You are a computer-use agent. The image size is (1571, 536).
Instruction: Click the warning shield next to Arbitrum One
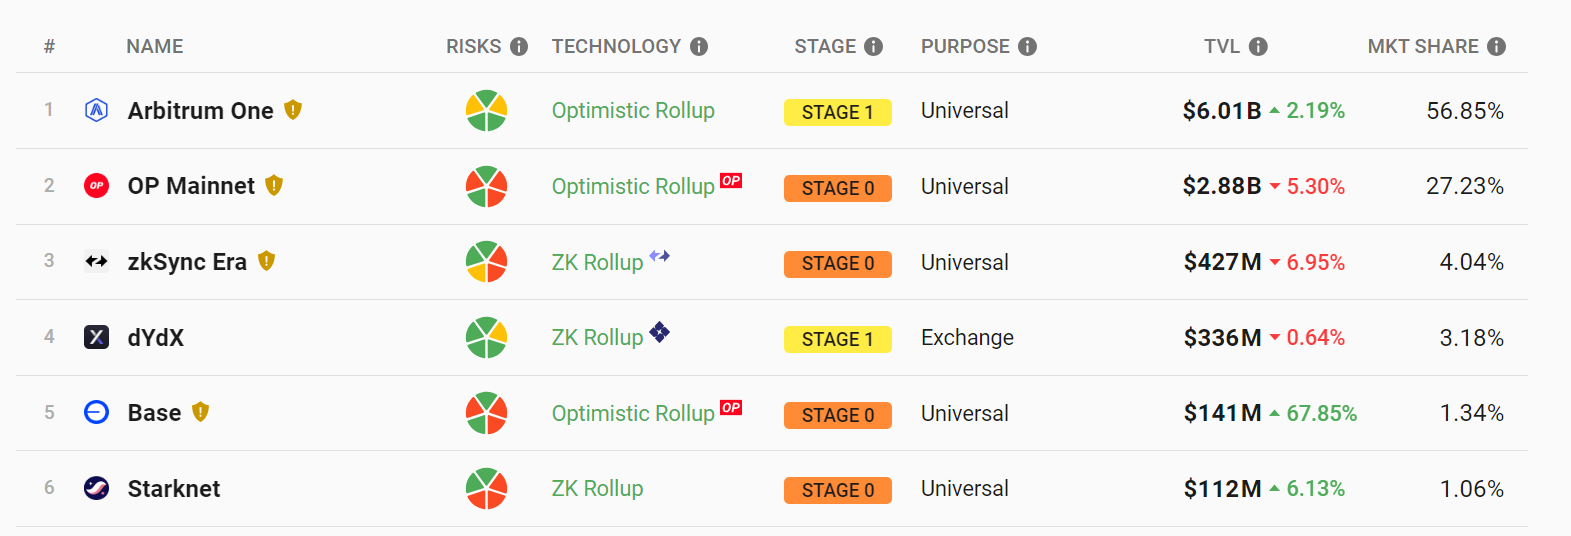pyautogui.click(x=293, y=110)
